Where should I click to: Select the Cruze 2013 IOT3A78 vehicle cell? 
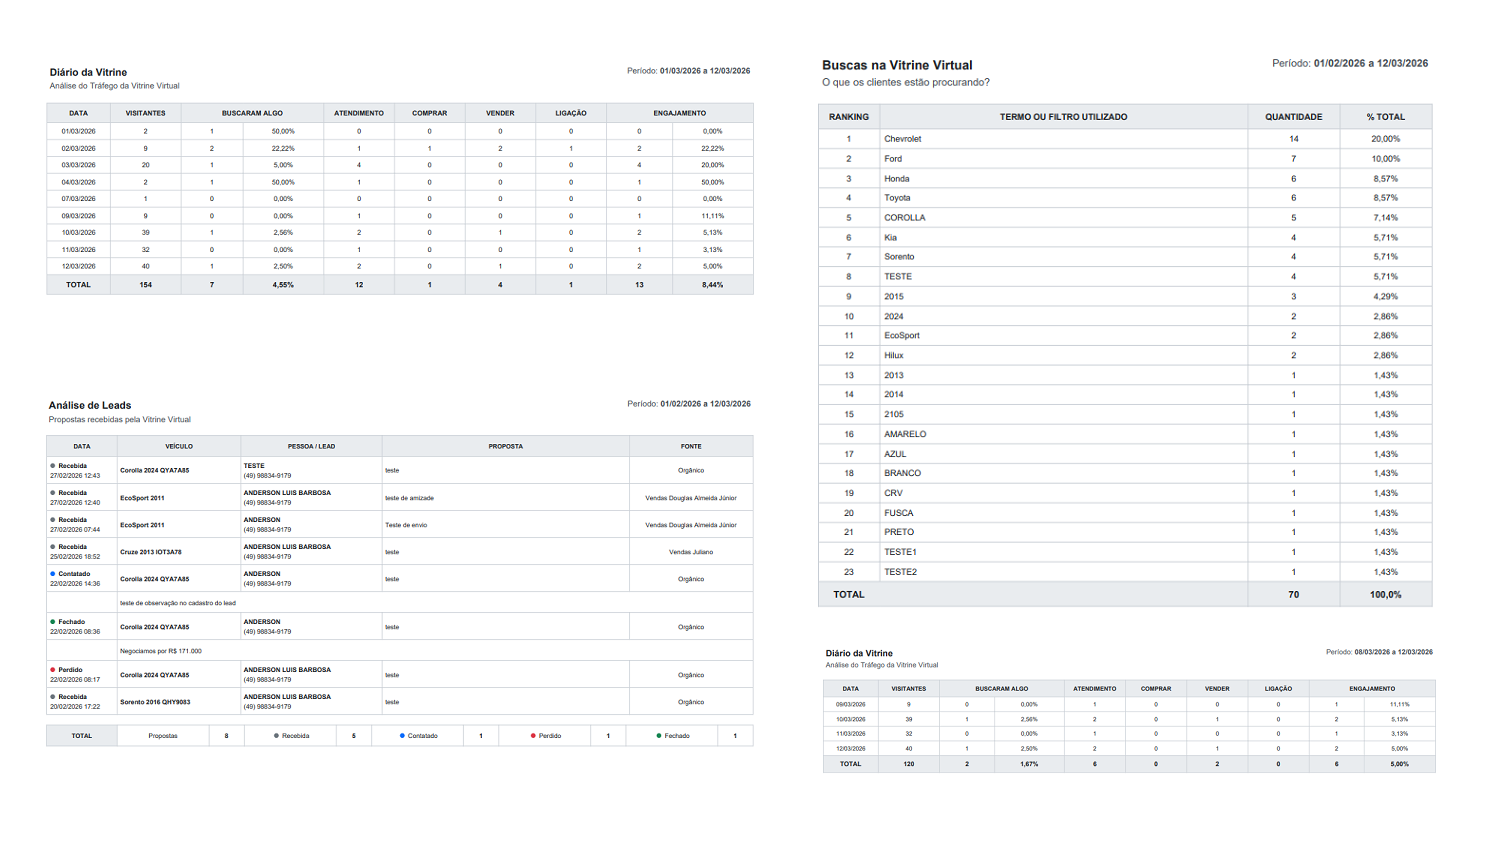(151, 552)
